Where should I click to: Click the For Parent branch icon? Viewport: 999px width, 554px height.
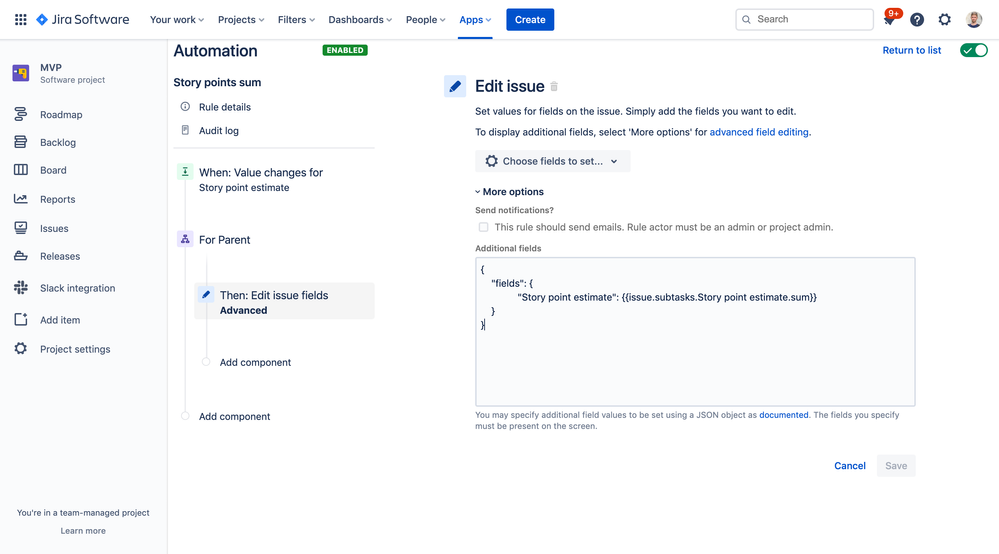click(185, 239)
